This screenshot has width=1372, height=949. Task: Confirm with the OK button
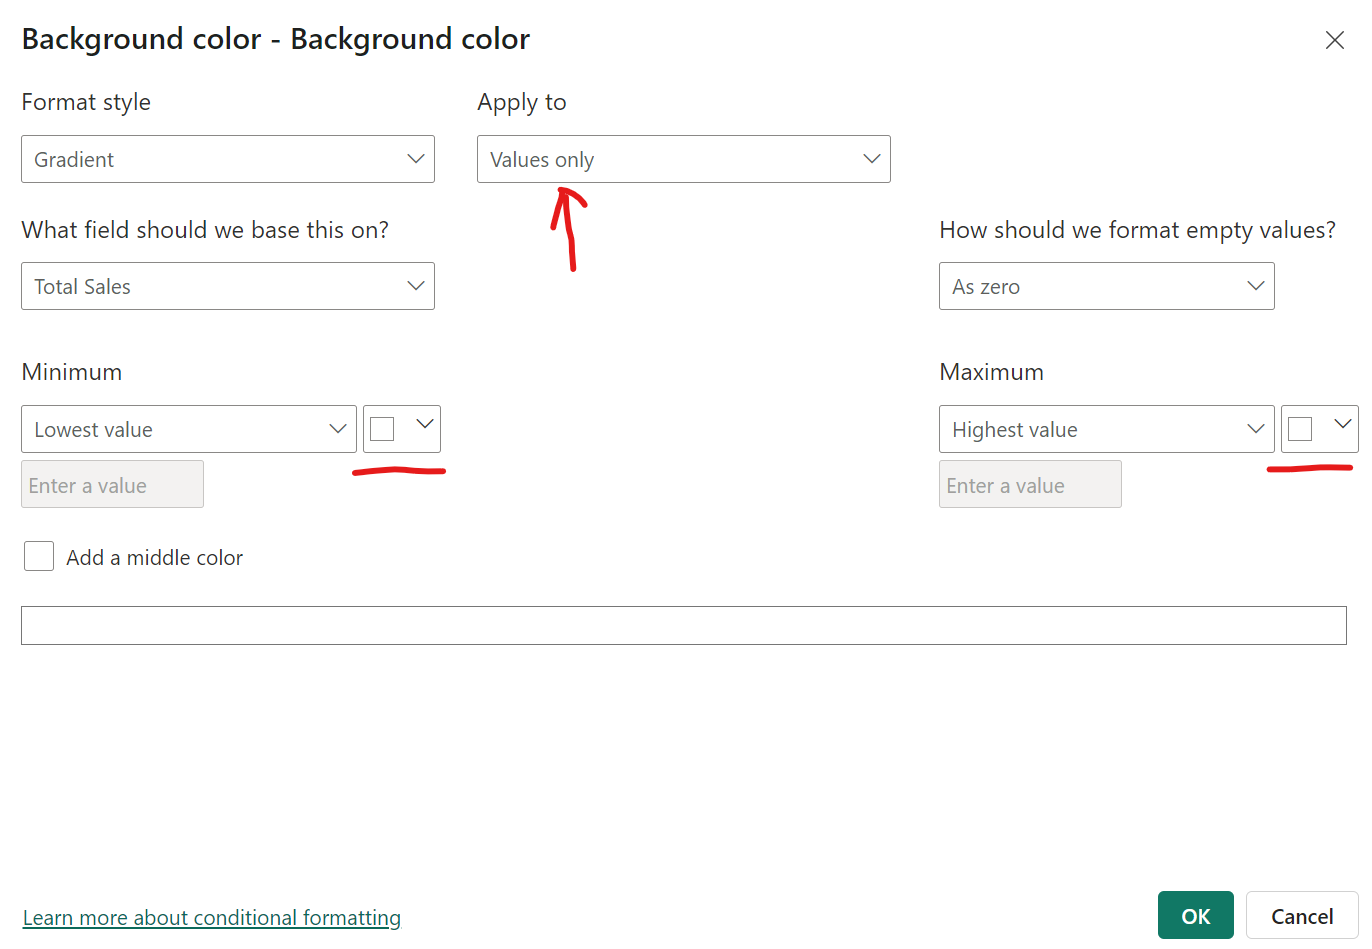(x=1196, y=915)
